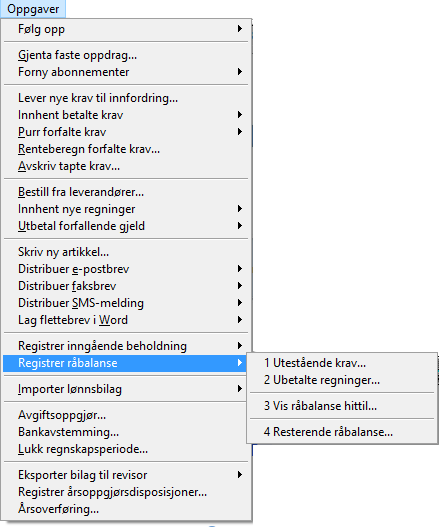The width and height of the screenshot is (440, 527).
Task: Select Bankavstemming menu entry
Action: 126,432
